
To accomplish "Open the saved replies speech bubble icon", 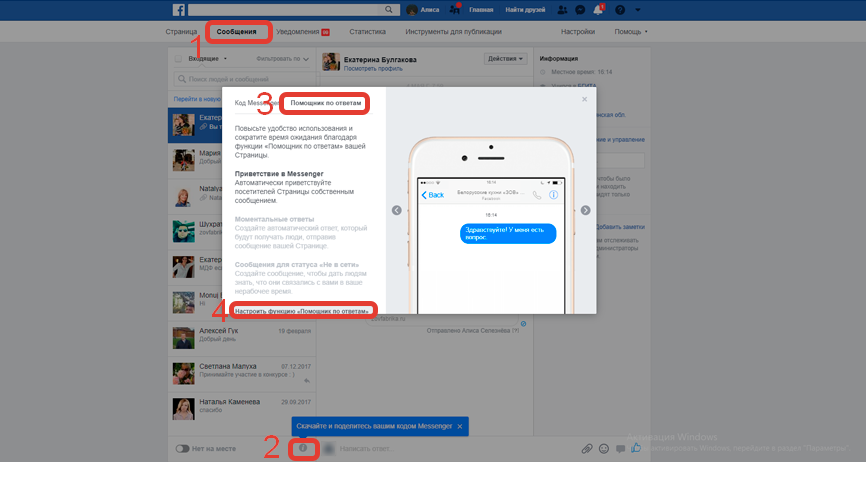I will tap(620, 449).
